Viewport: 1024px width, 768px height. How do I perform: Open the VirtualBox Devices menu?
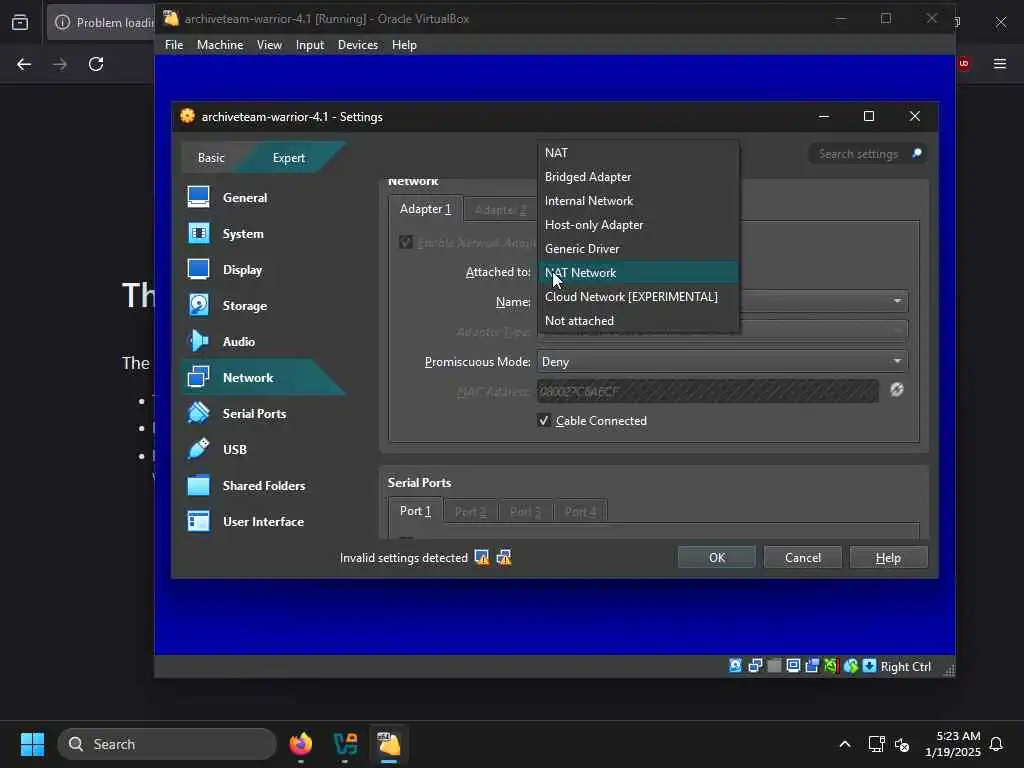pyautogui.click(x=358, y=44)
